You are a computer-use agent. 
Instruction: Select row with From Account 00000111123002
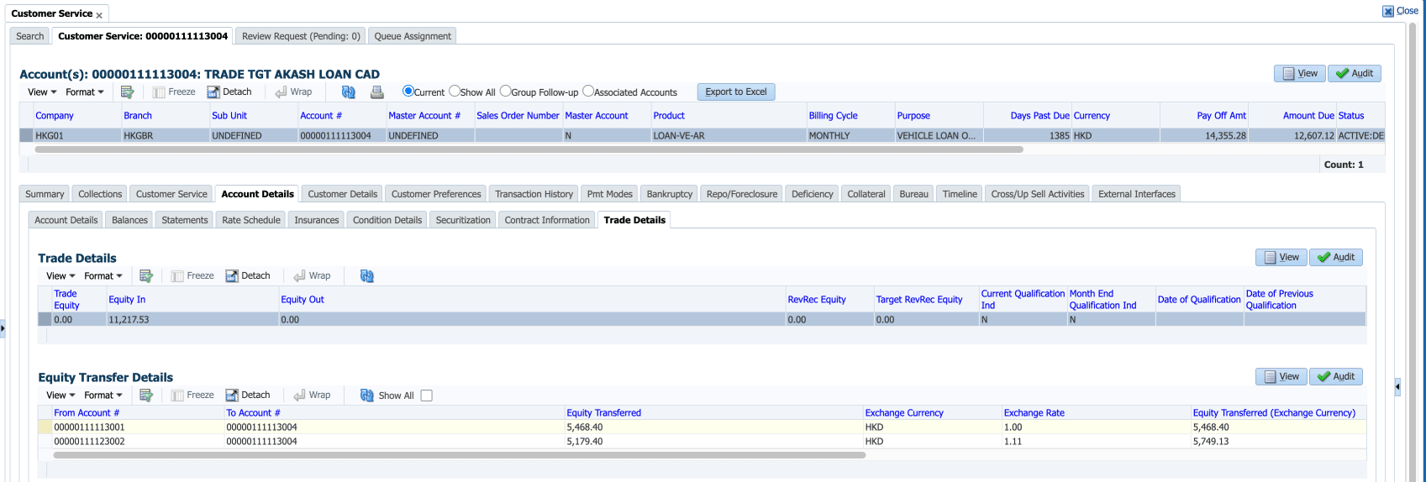(x=701, y=441)
